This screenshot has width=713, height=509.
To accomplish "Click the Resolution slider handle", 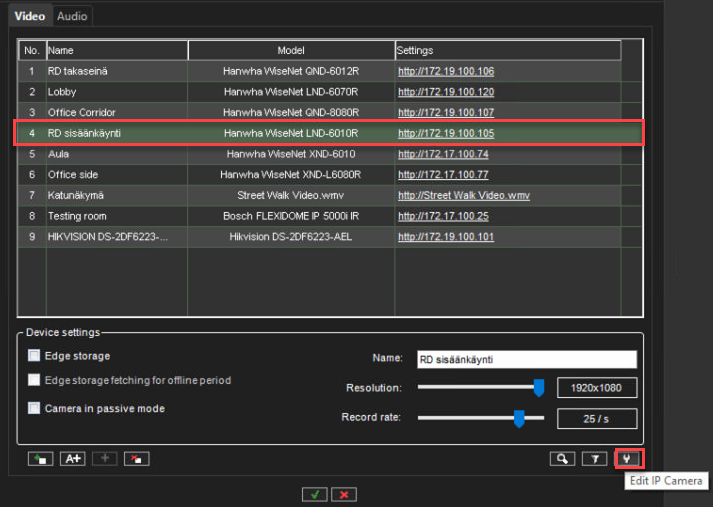I will 538,388.
